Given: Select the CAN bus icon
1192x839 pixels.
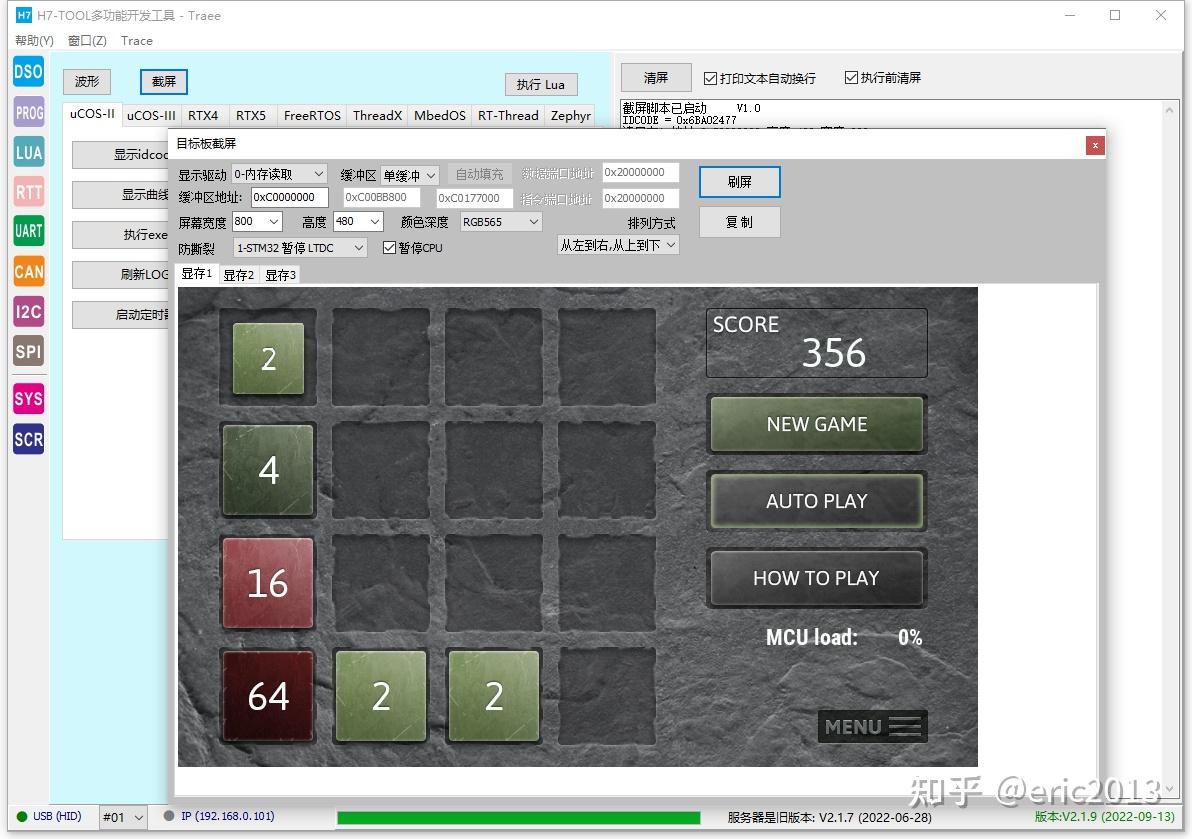Looking at the screenshot, I should point(27,271).
